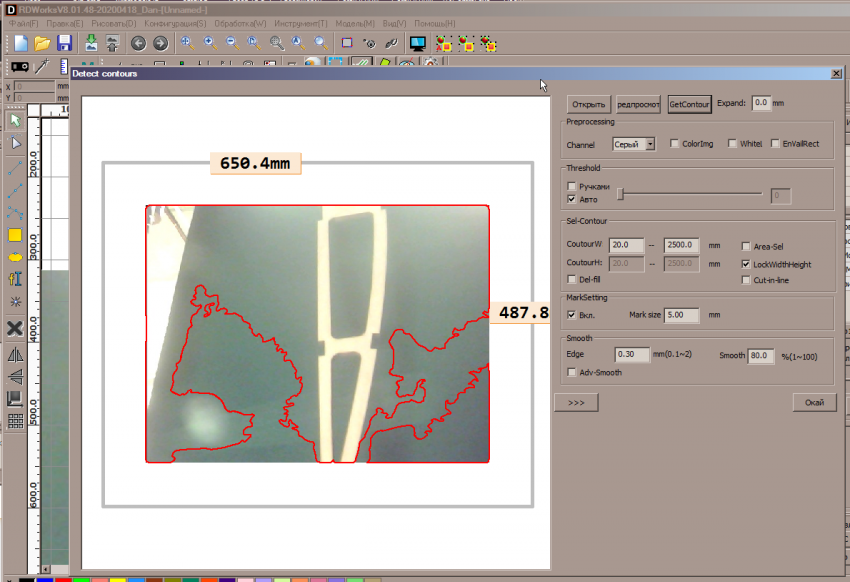The image size is (850, 582).
Task: Open the Файл(F) menu
Action: [24, 23]
